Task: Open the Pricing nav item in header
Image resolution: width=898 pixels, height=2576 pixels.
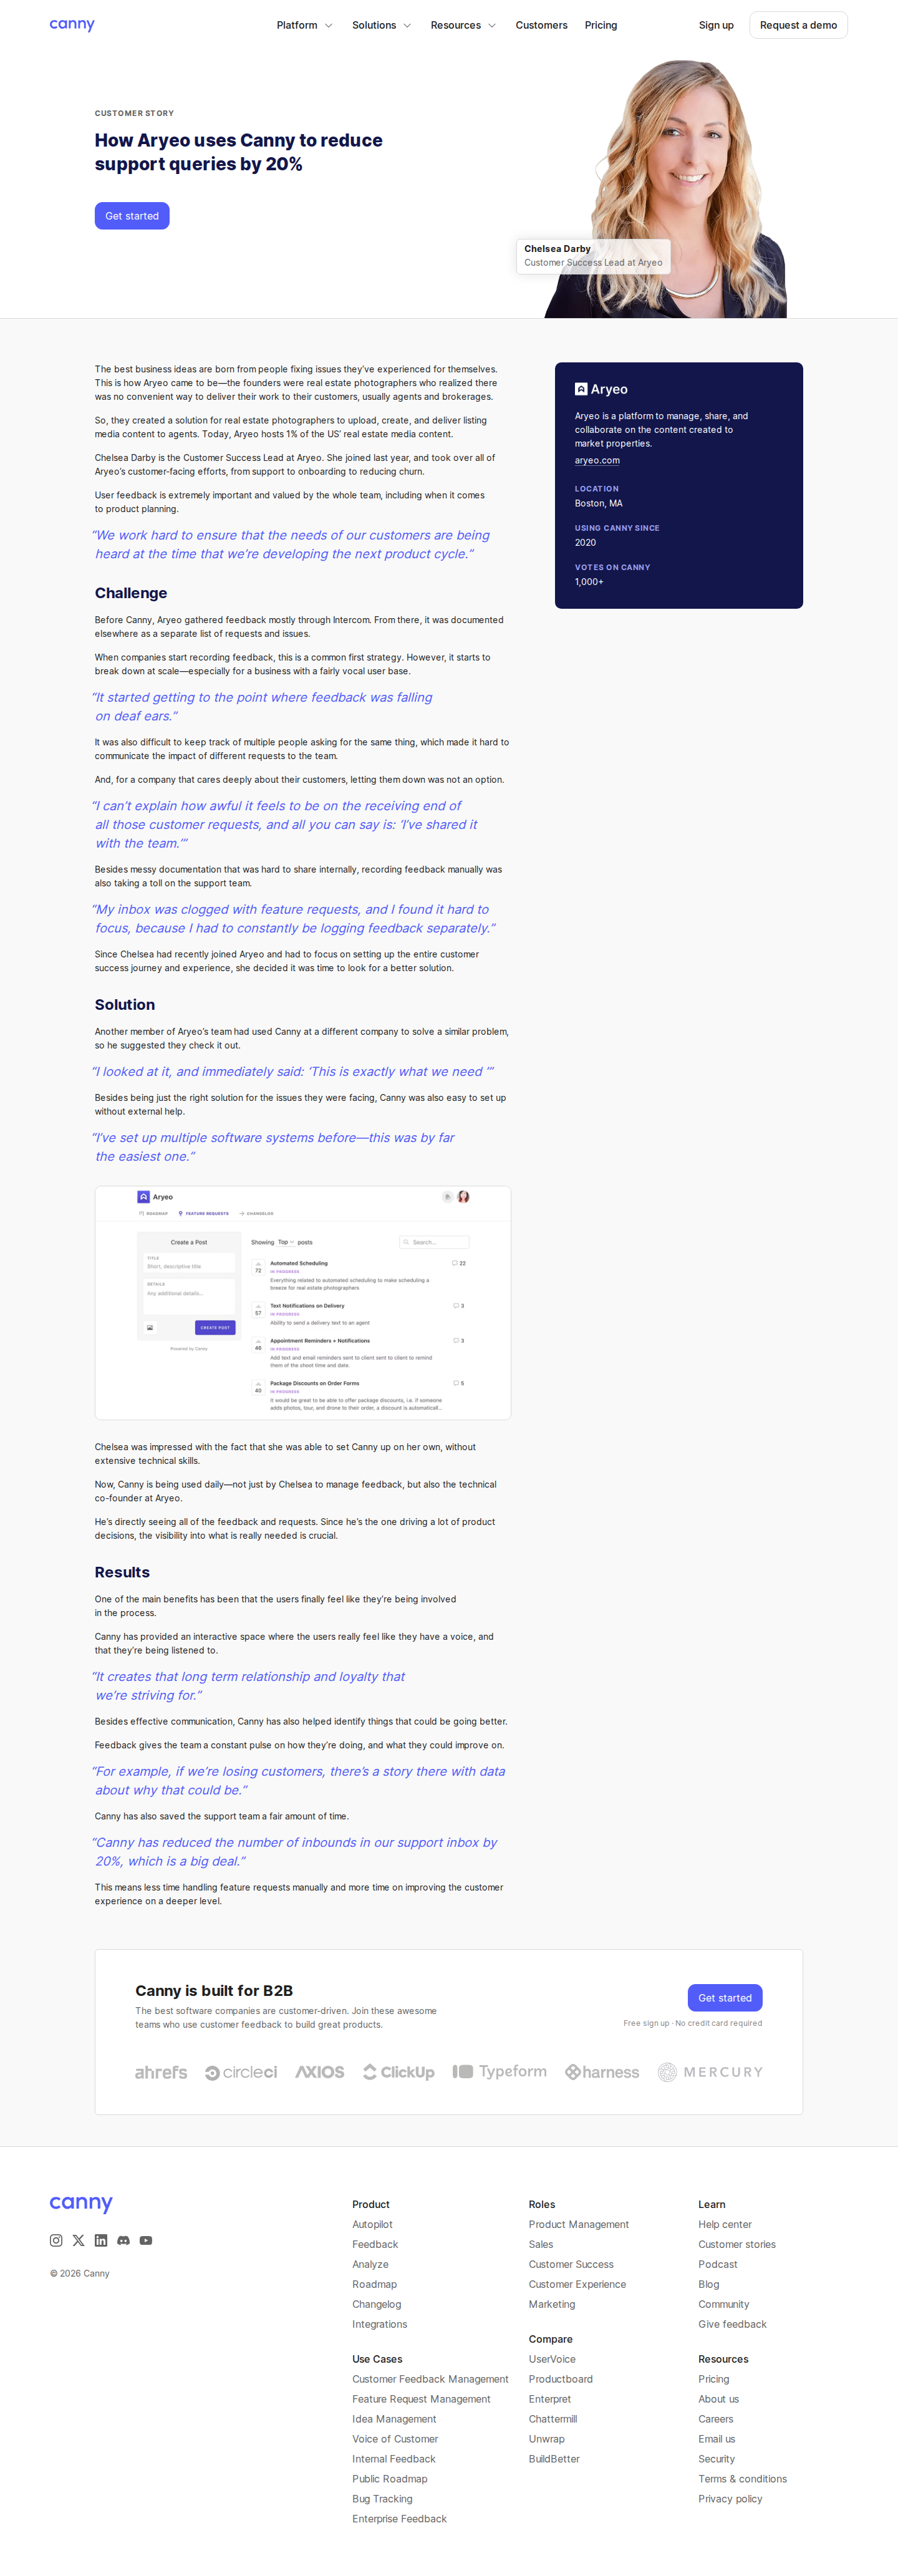Action: point(601,25)
